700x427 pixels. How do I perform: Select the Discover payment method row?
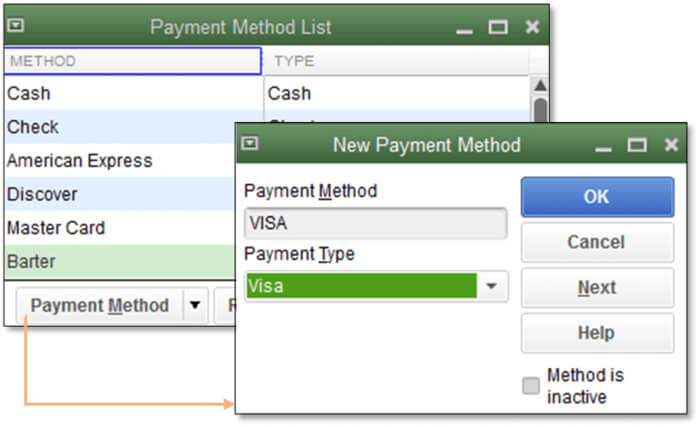[x=121, y=194]
